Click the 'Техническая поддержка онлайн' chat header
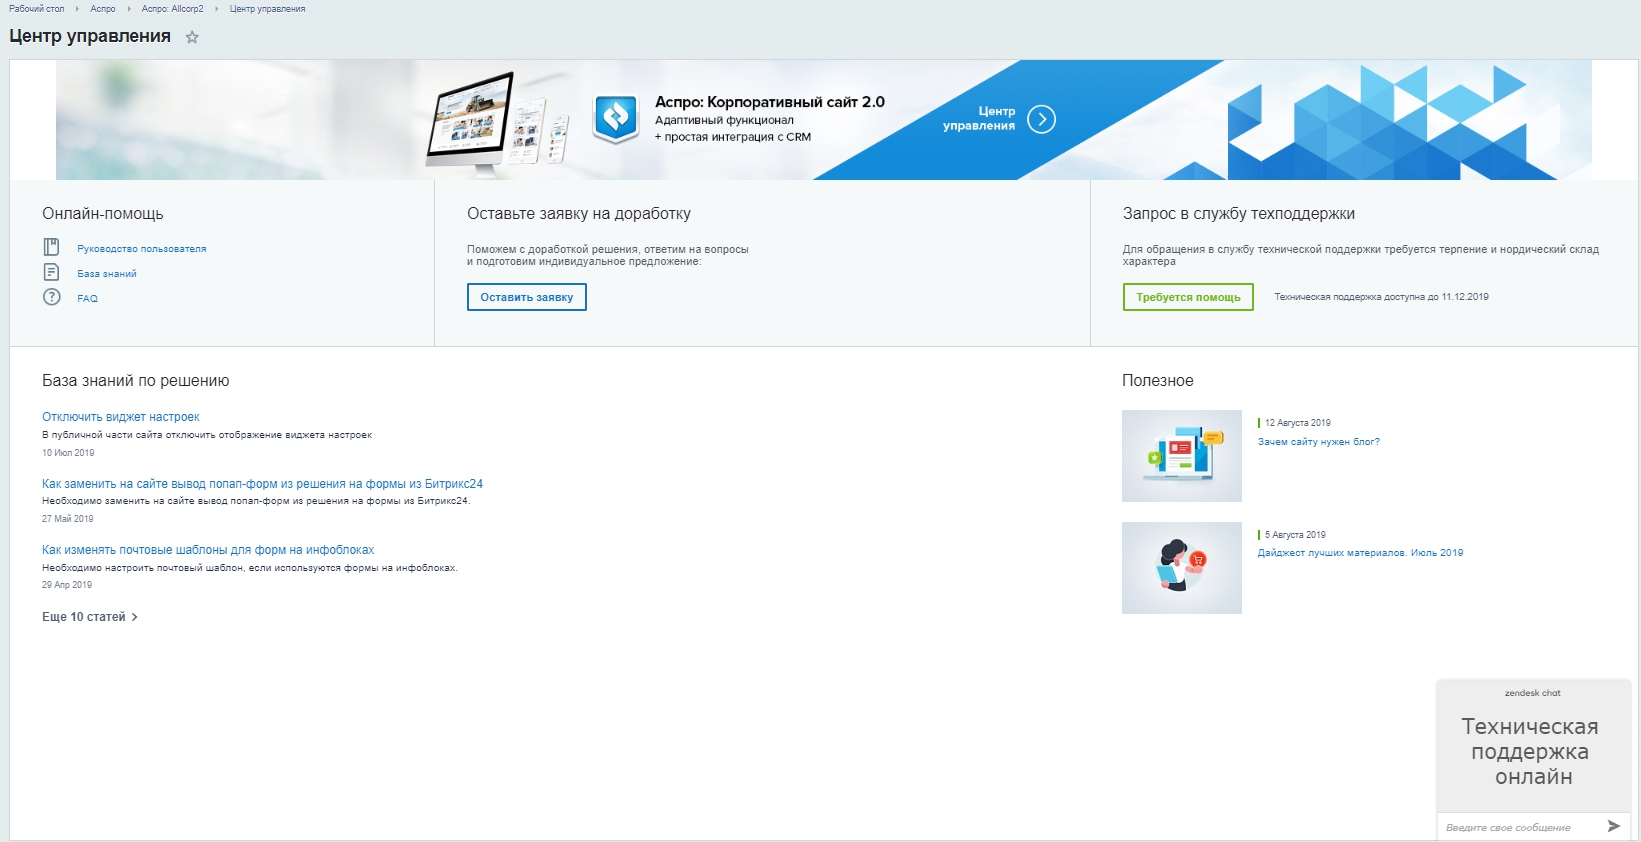Viewport: 1641px width, 842px height. point(1532,751)
